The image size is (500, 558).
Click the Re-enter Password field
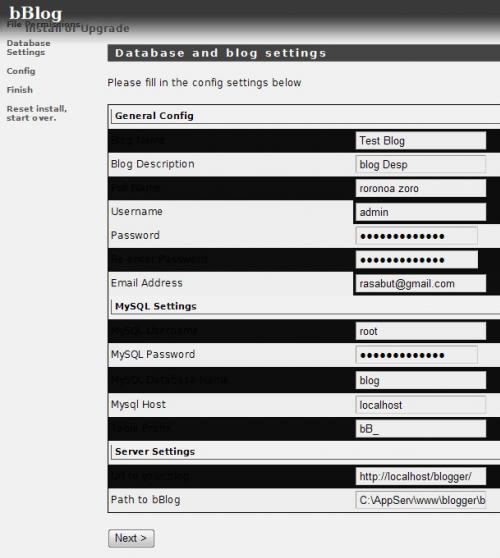416,260
